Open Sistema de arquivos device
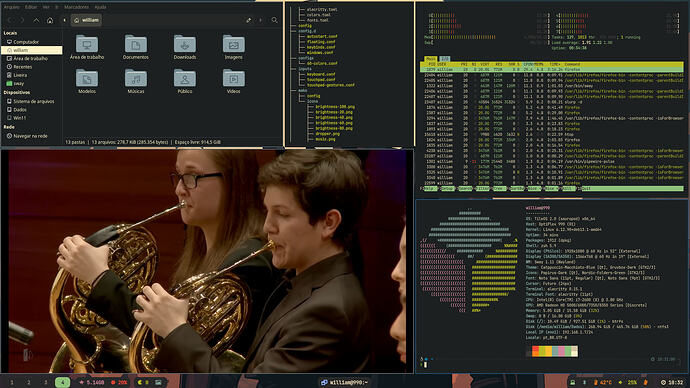 pos(32,101)
